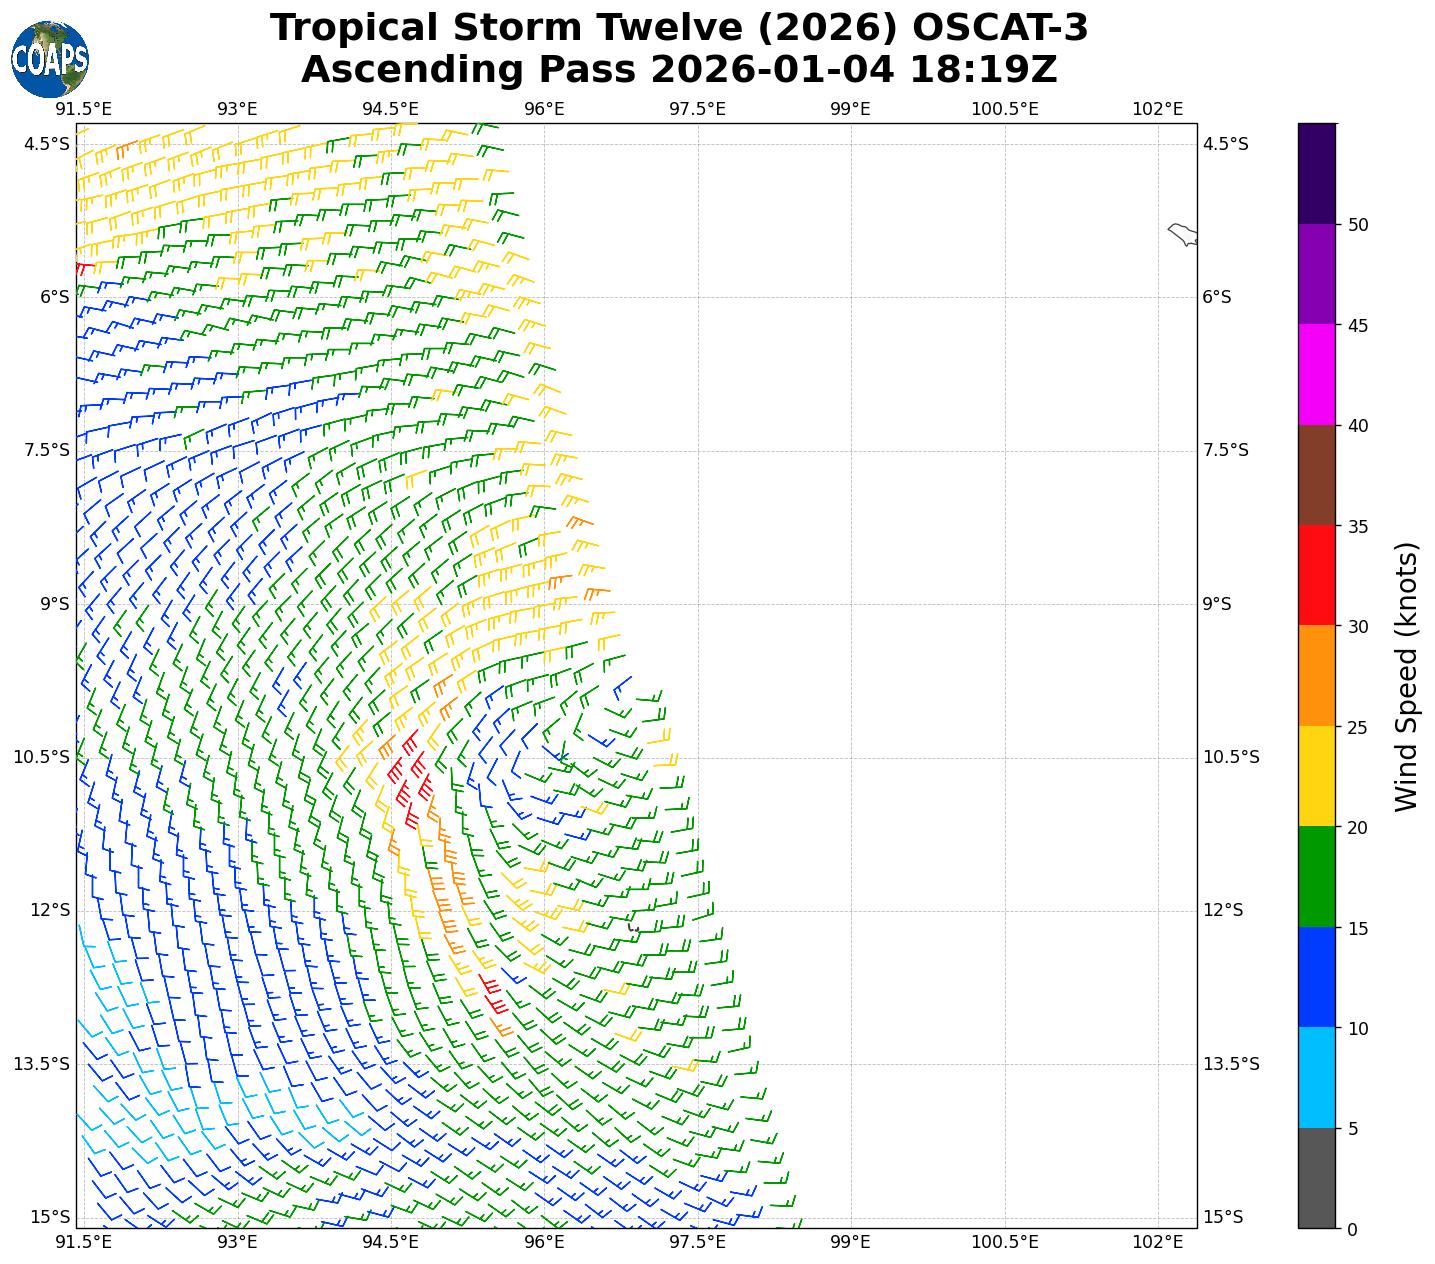The height and width of the screenshot is (1264, 1435).
Task: Select the magenta 40-45 knot colorbar band
Action: coord(1316,374)
